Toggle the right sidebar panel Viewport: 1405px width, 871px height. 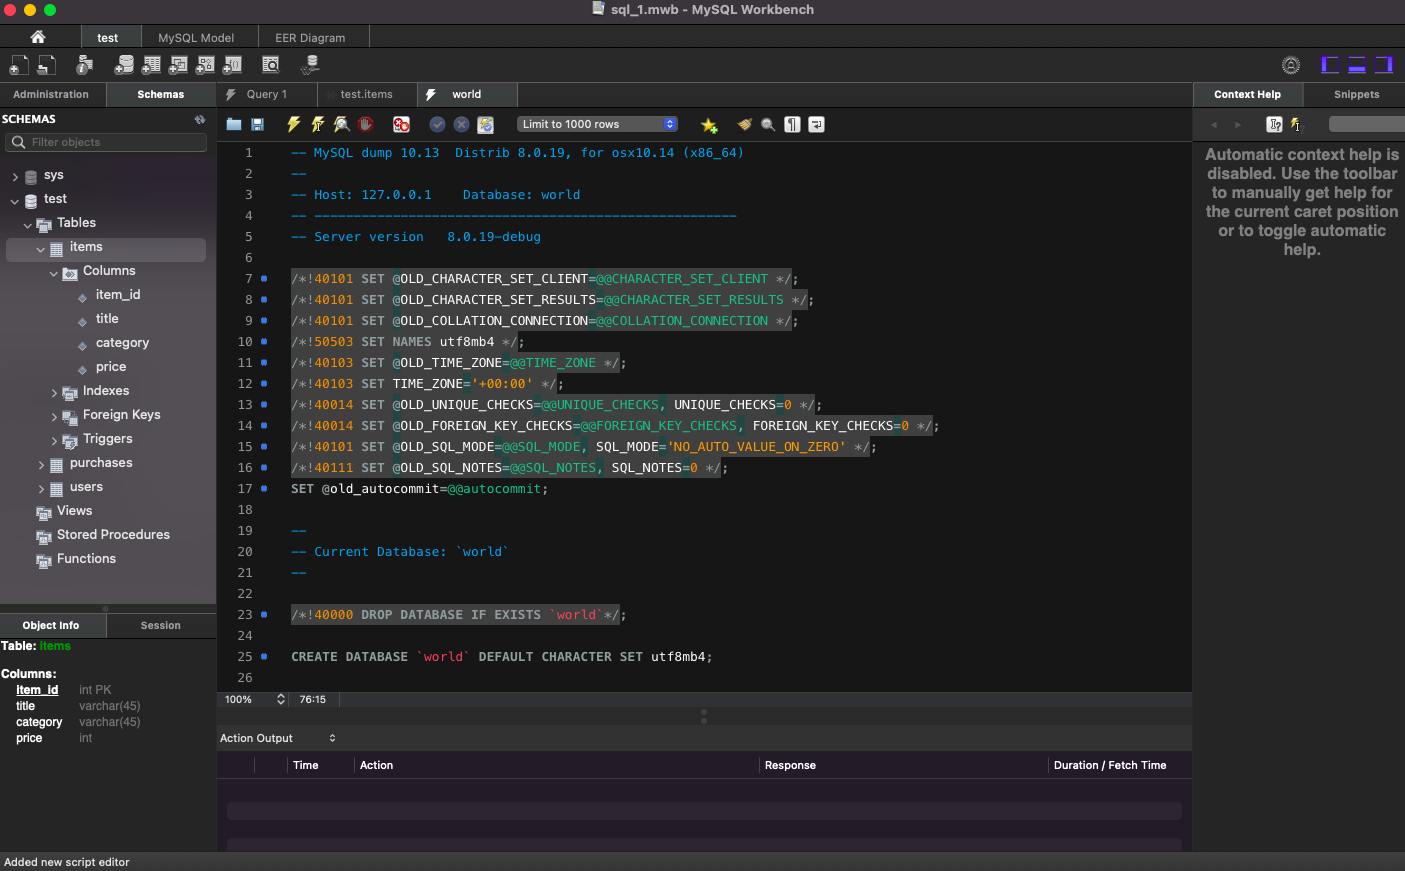click(x=1384, y=65)
